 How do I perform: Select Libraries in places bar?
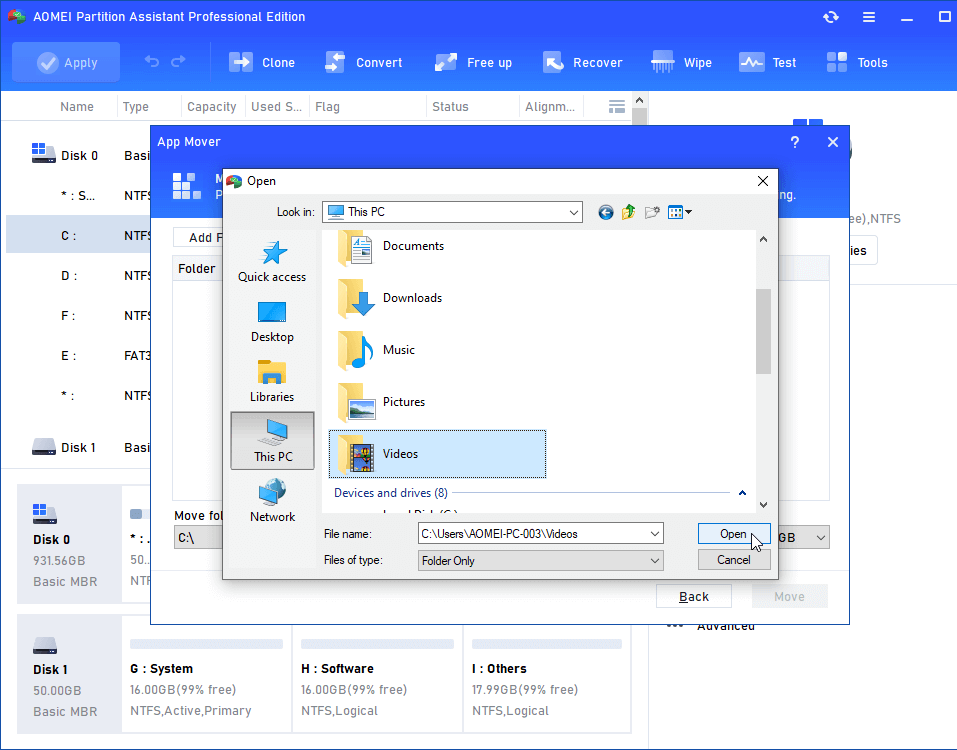tap(272, 381)
